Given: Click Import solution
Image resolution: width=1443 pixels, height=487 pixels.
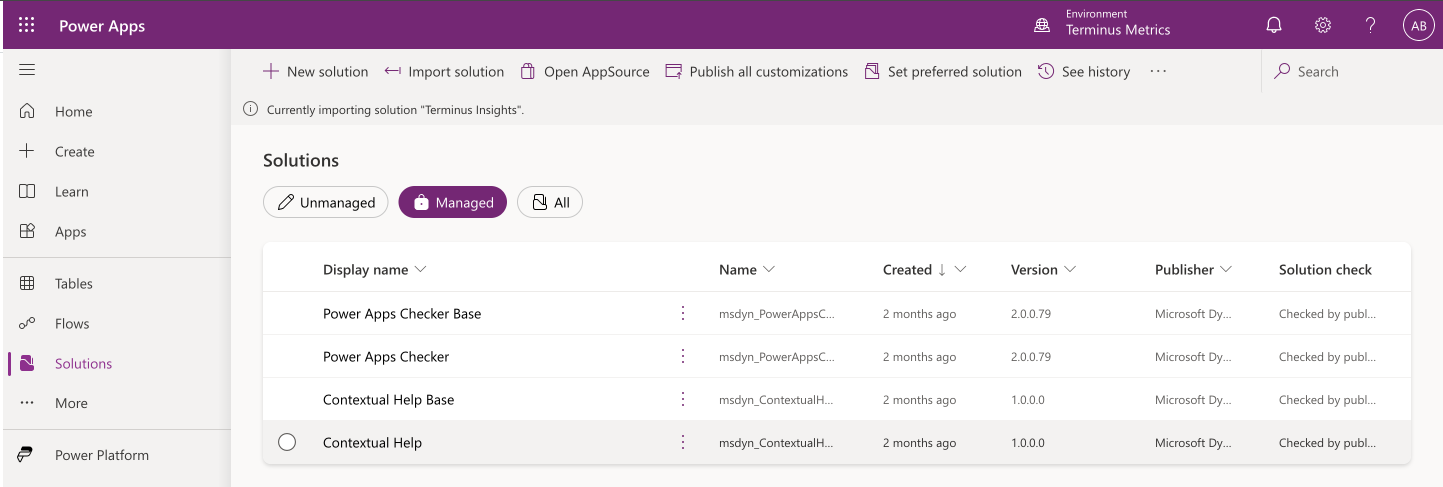Looking at the screenshot, I should pos(444,72).
